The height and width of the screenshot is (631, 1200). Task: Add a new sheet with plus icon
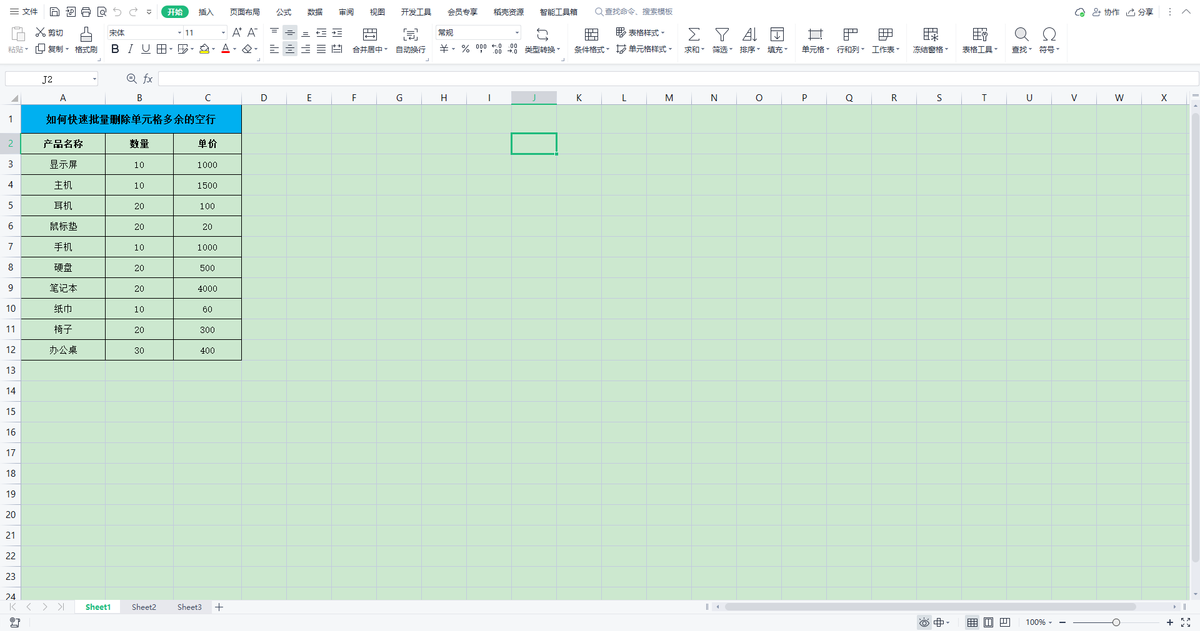tap(219, 607)
